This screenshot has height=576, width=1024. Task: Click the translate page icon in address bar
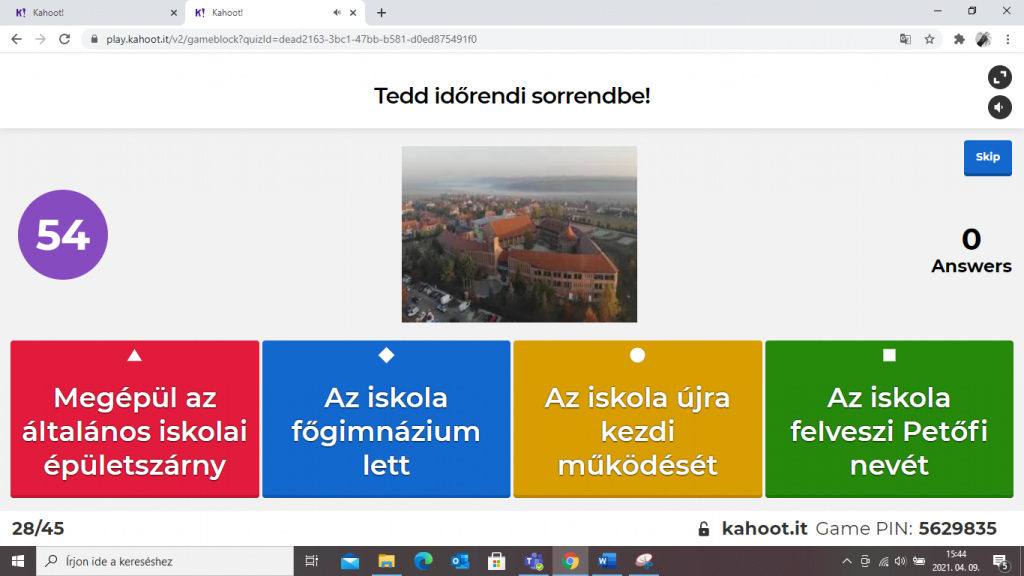pyautogui.click(x=905, y=39)
